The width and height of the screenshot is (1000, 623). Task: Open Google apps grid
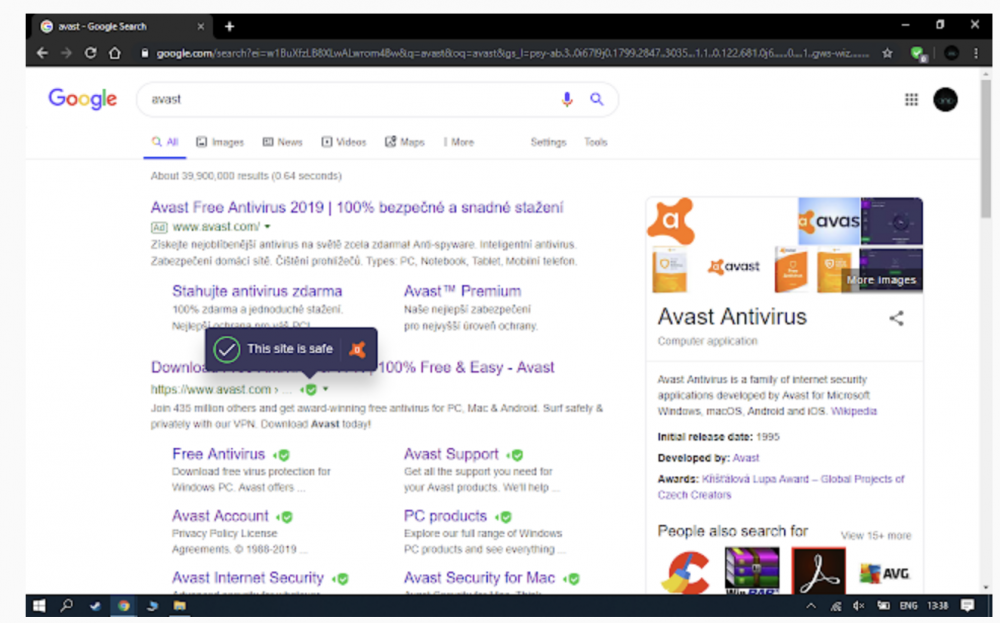coord(911,99)
